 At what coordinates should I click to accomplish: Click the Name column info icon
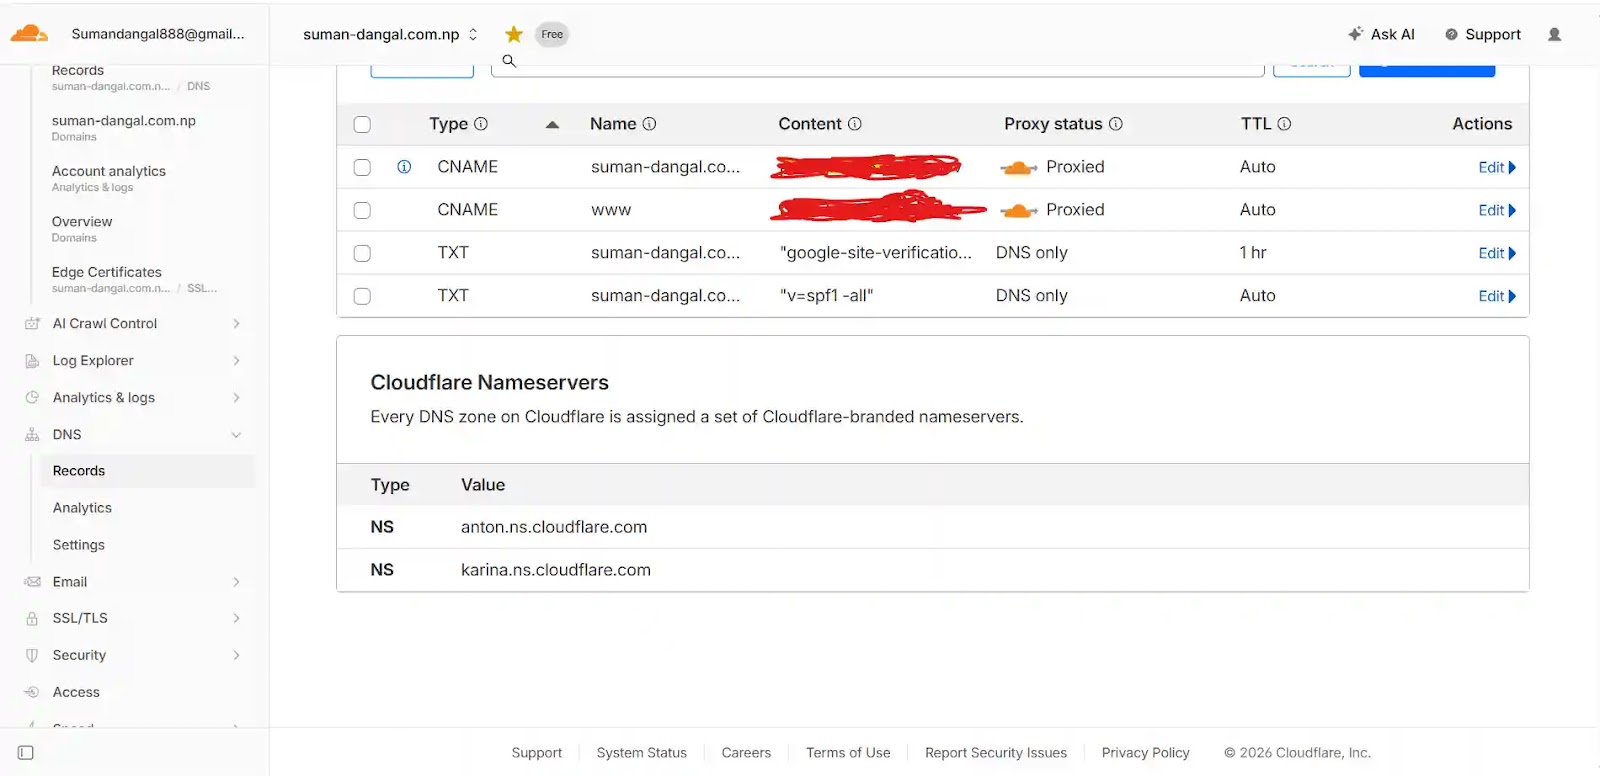pos(649,124)
